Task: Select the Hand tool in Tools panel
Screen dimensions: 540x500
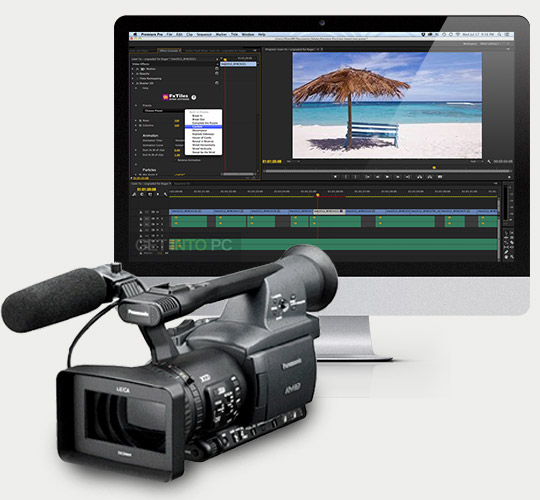Action: point(506,257)
